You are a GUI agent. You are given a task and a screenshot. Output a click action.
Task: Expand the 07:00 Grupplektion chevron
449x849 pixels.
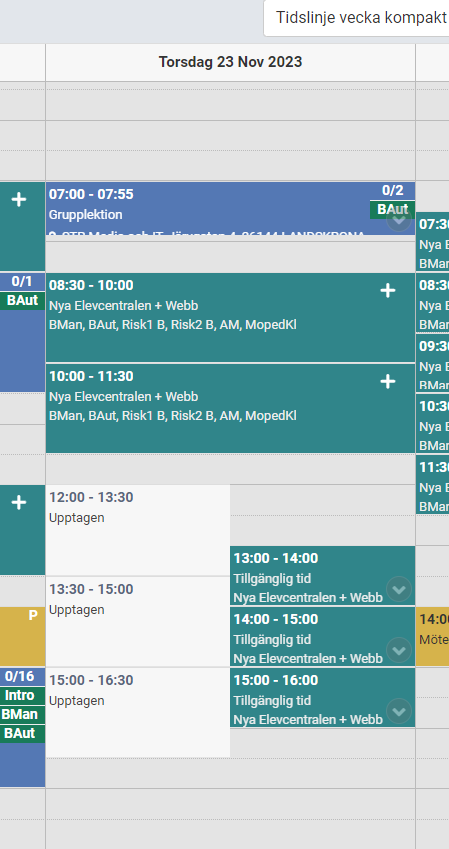point(399,220)
